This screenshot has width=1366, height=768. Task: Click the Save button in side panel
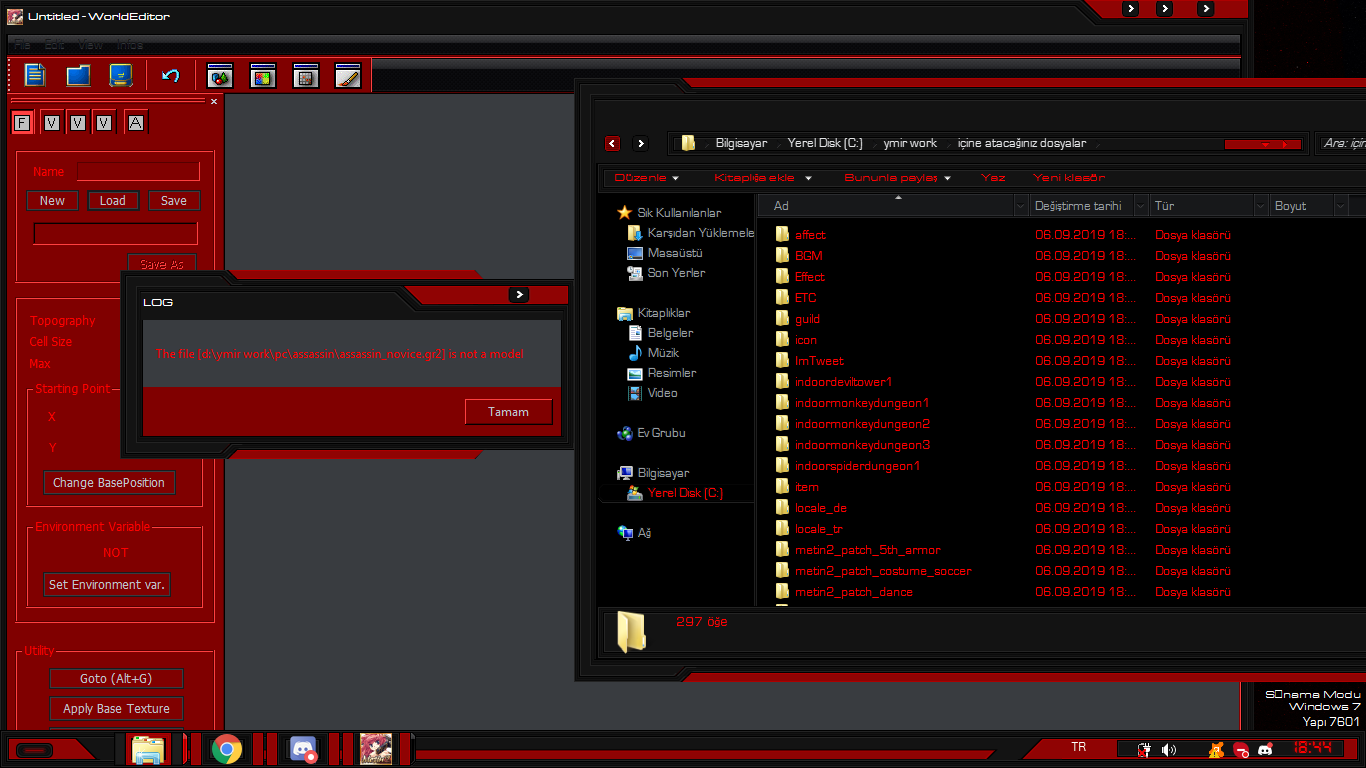tap(174, 201)
